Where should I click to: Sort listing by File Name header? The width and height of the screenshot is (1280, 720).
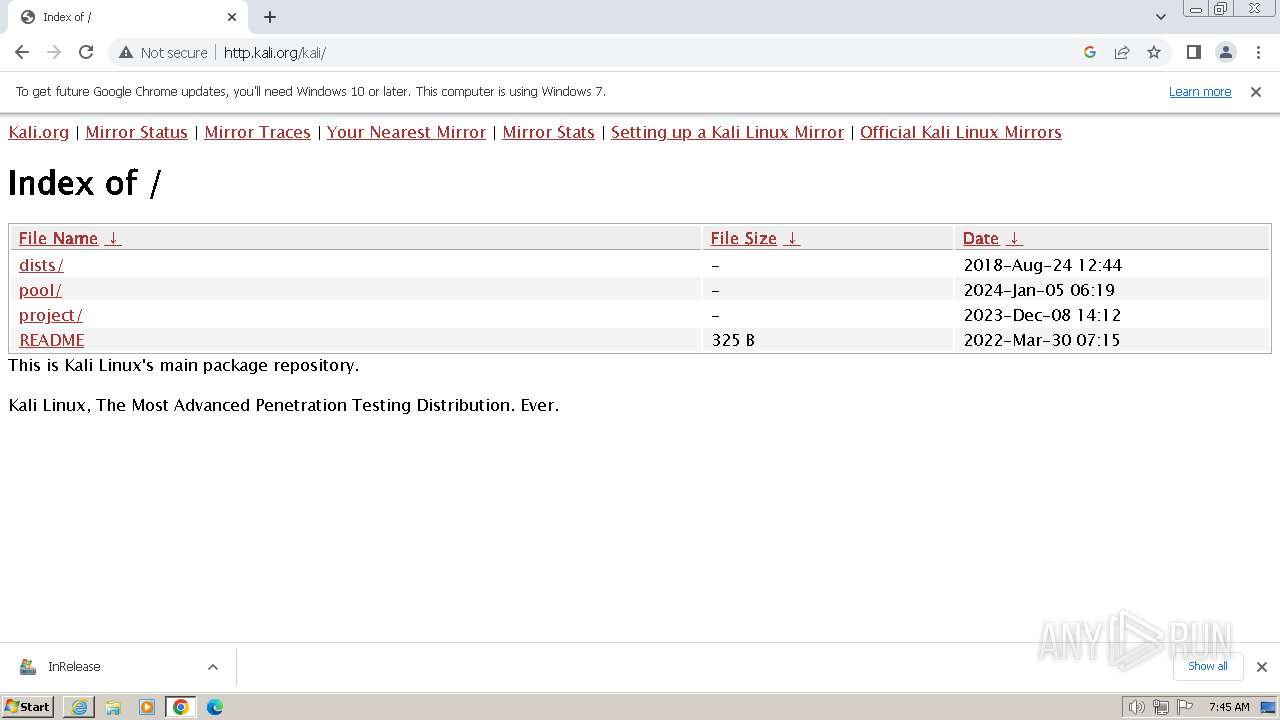pyautogui.click(x=58, y=238)
